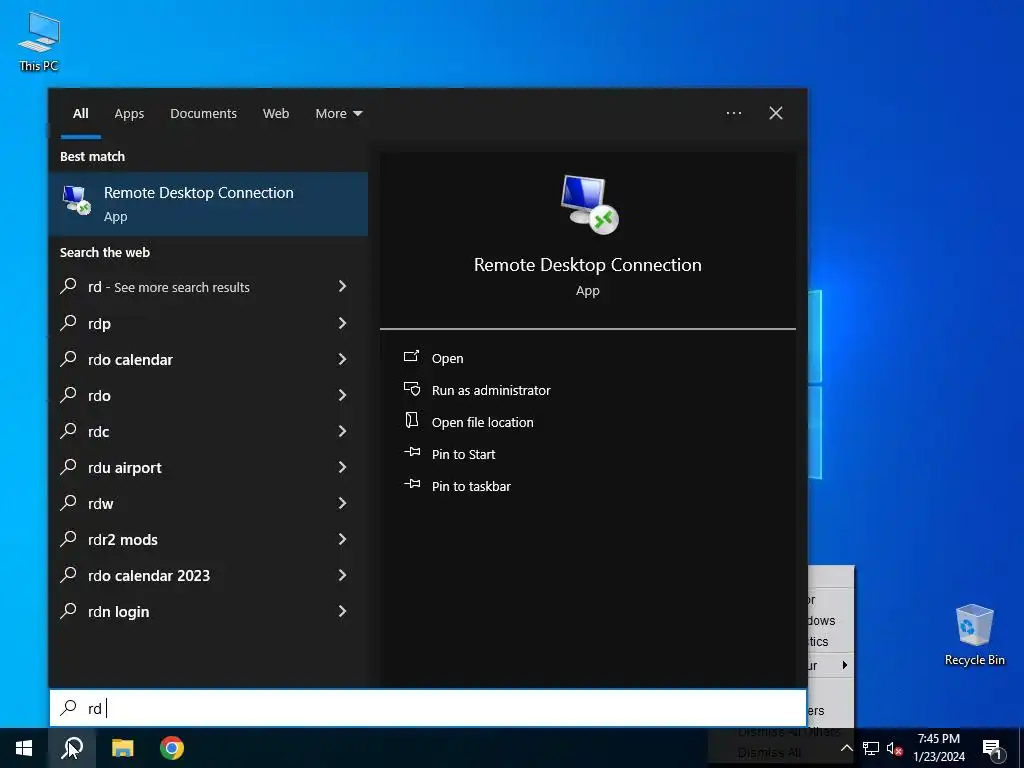Open the notification Action Center icon

click(992, 749)
